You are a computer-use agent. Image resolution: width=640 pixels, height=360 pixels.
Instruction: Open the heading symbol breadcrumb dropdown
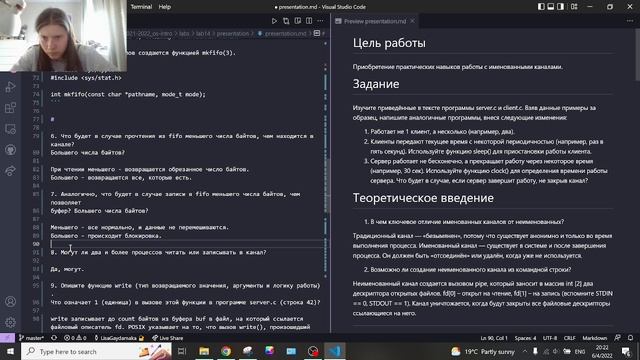pos(320,33)
